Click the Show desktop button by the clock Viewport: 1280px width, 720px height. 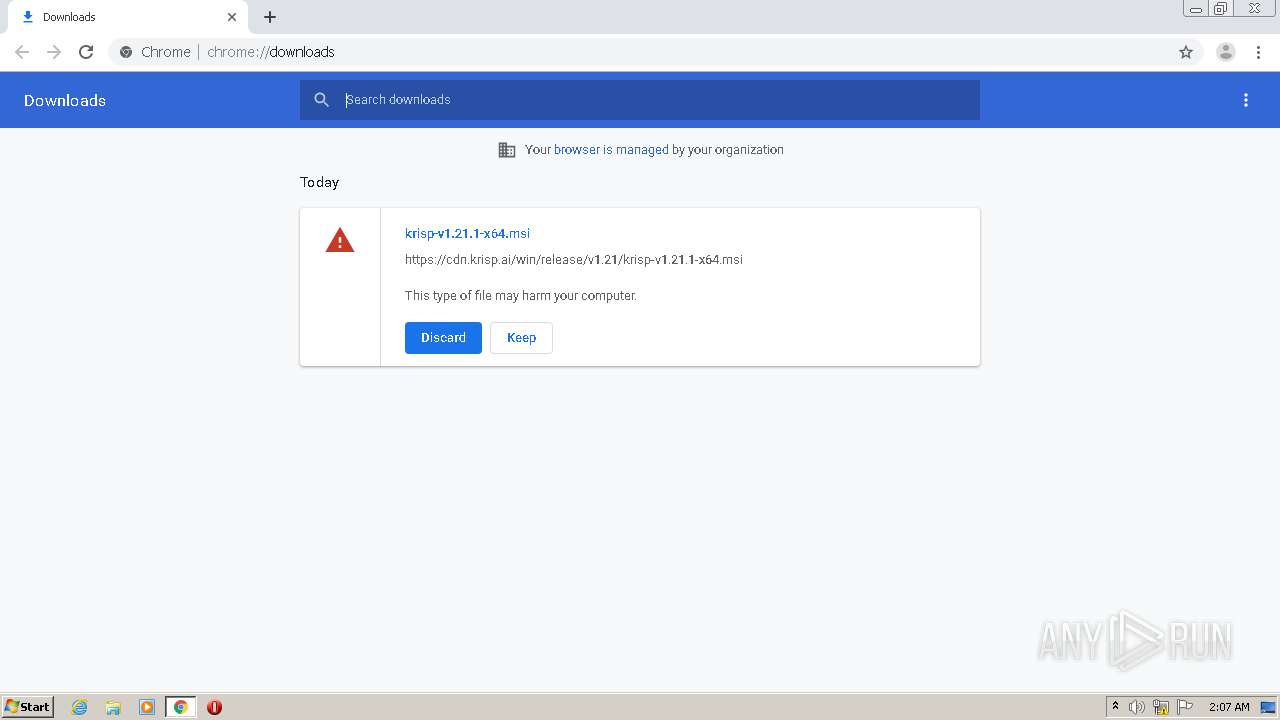pos(1269,707)
